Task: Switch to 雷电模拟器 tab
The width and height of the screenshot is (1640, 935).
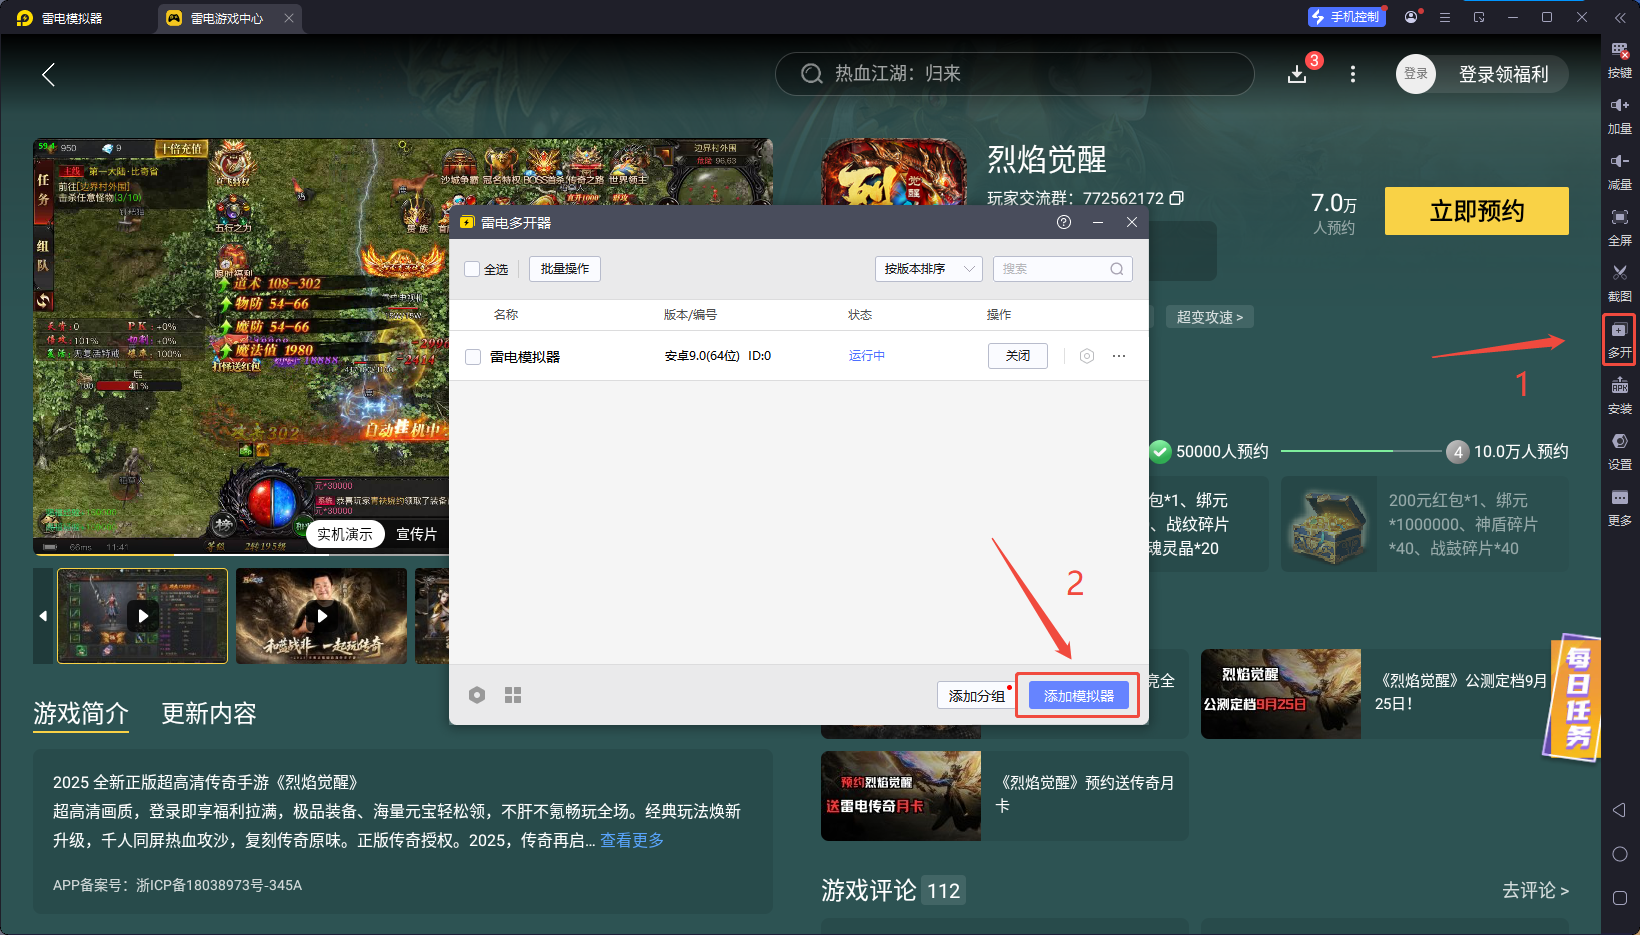Action: click(72, 18)
